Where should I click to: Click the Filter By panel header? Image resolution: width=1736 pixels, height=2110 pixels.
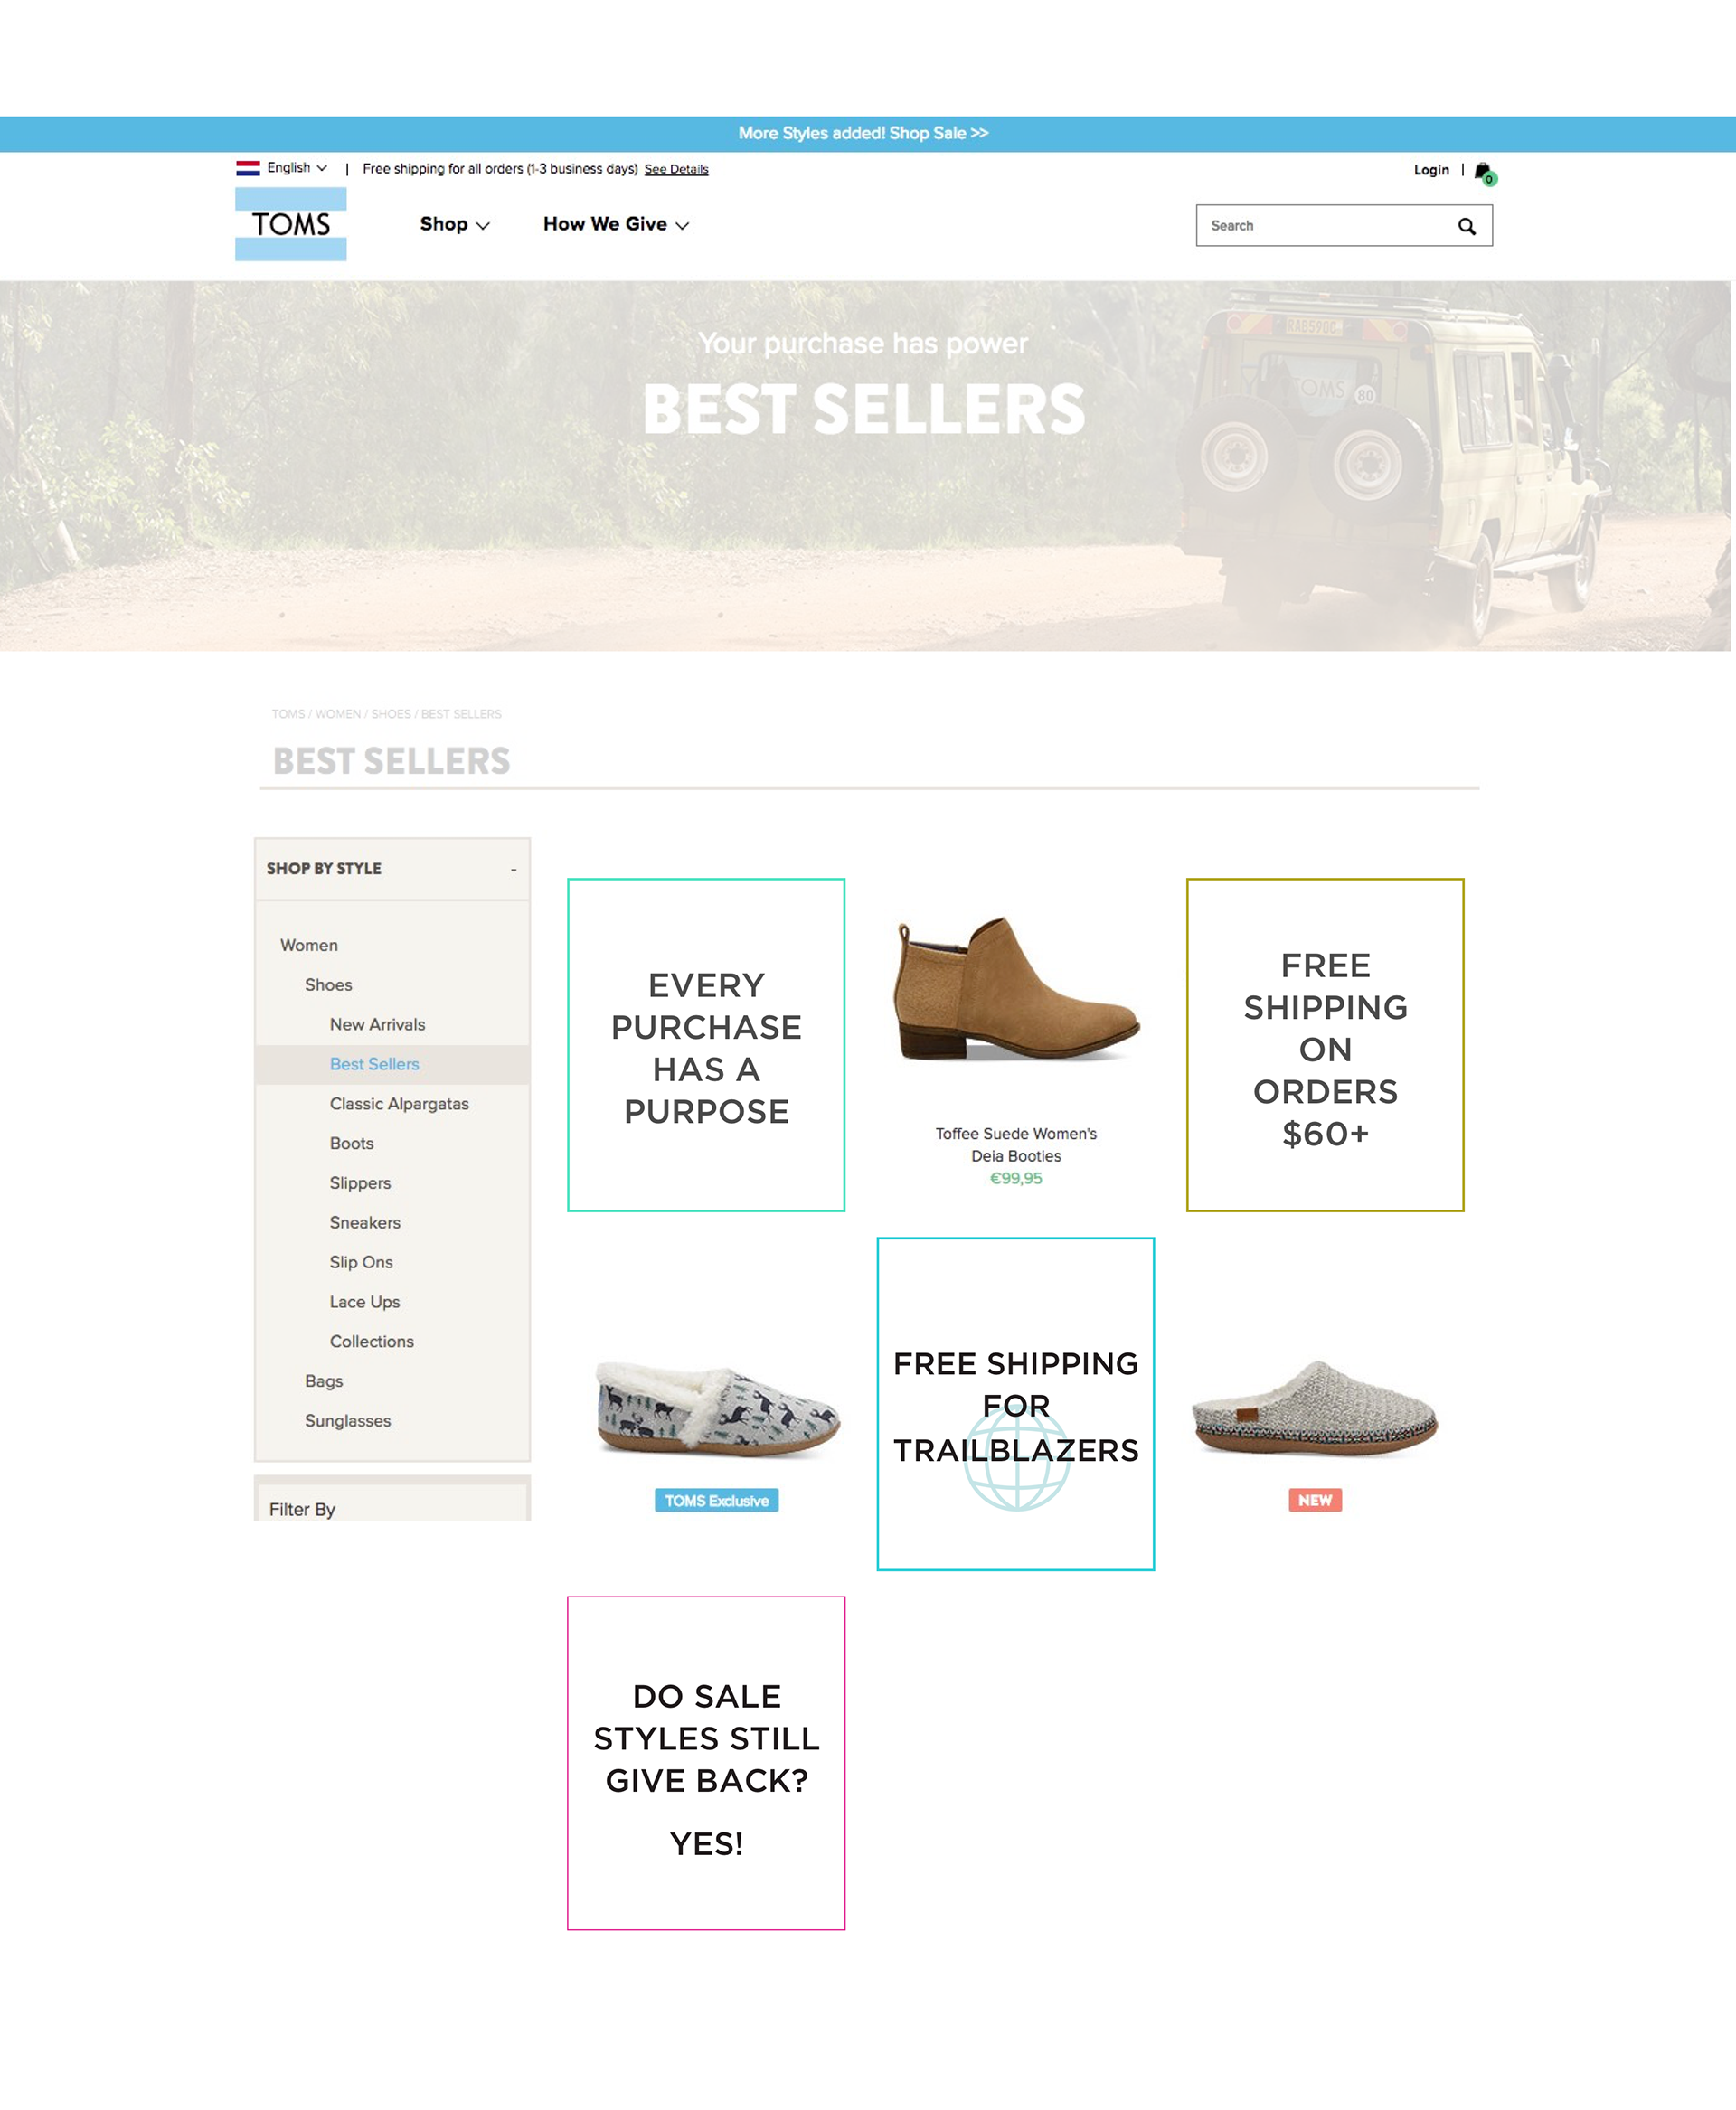tap(392, 1504)
